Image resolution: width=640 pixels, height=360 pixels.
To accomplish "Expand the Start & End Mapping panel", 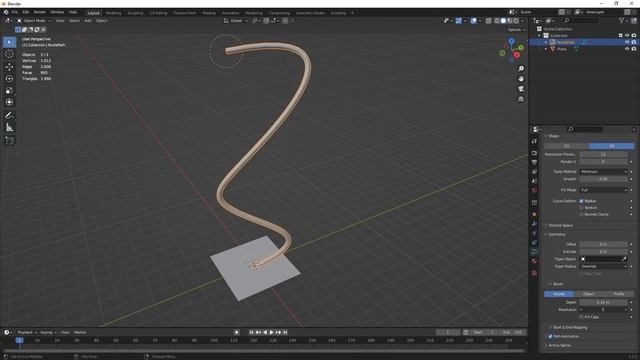I will pyautogui.click(x=570, y=327).
